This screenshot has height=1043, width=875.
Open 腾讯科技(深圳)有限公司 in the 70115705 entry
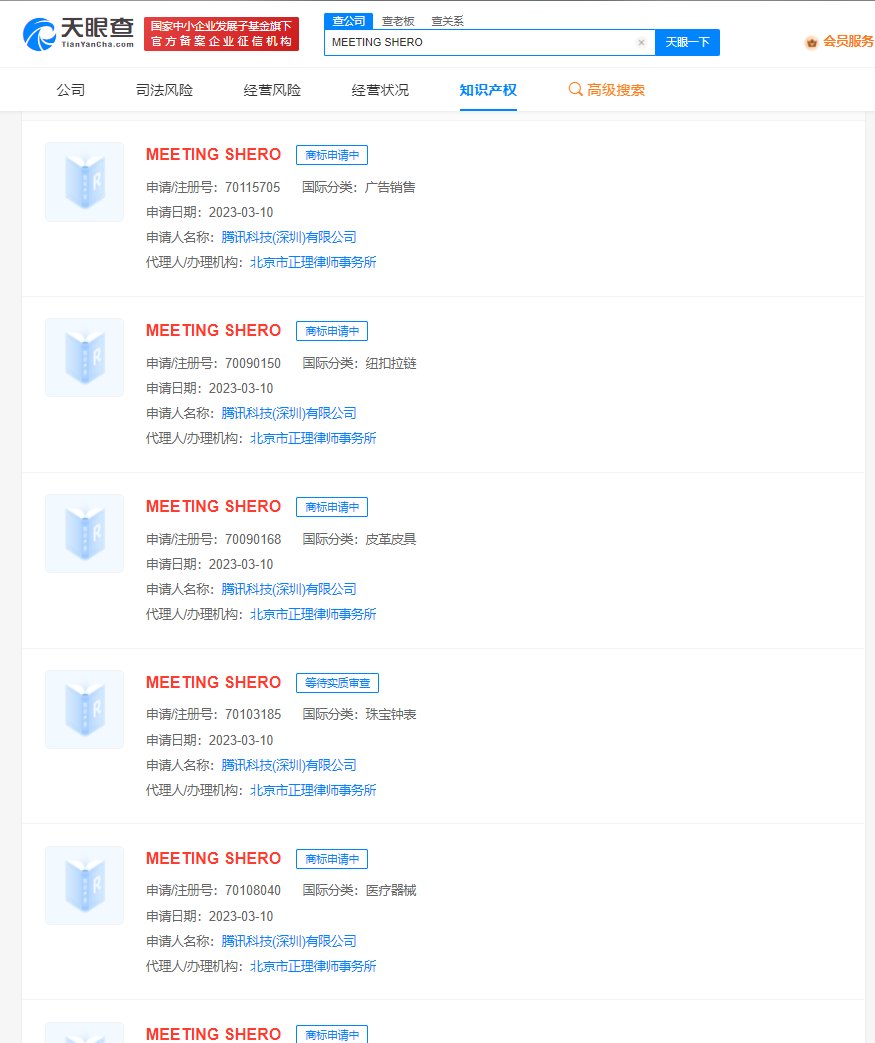tap(289, 237)
